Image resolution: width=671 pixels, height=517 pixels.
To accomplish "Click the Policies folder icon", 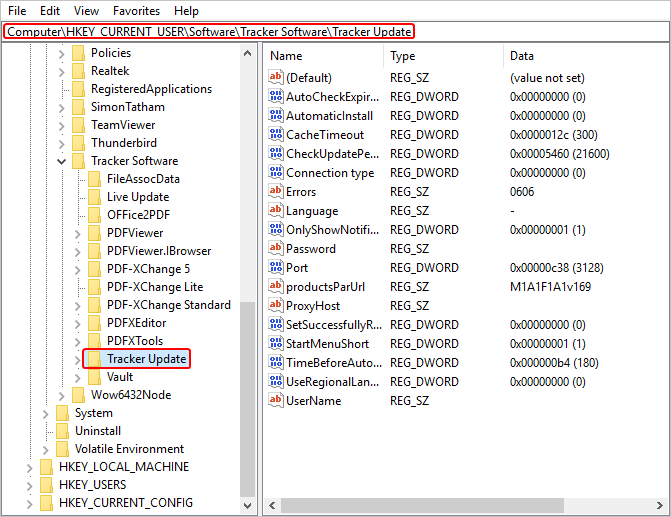I will pyautogui.click(x=78, y=53).
